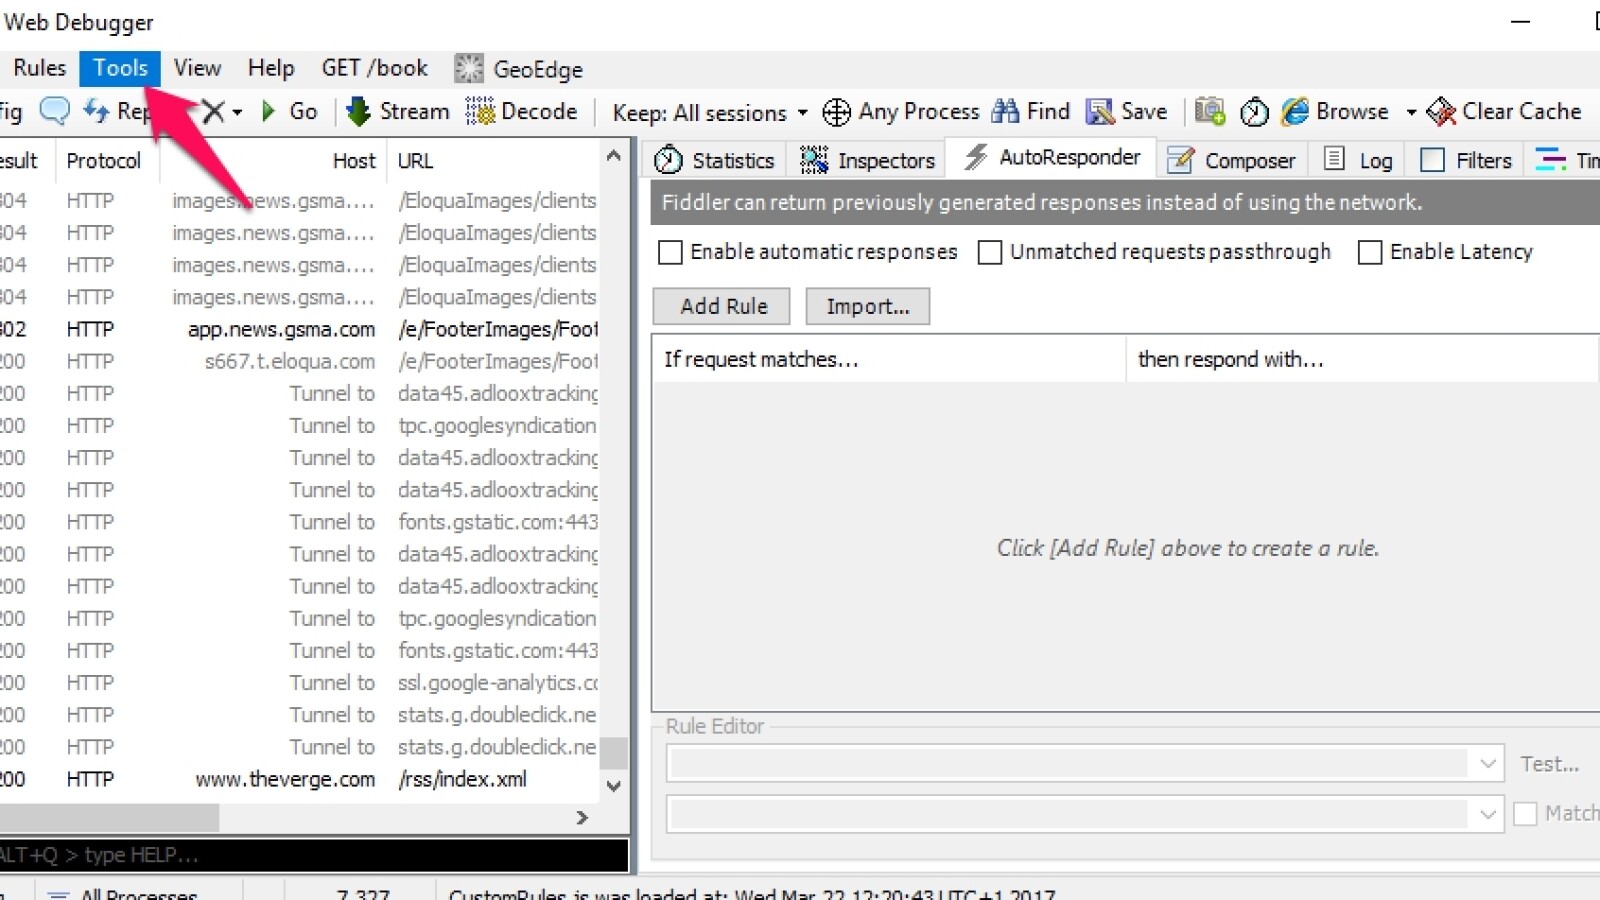Click the Save toolbar icon
Viewport: 1600px width, 900px height.
tap(1100, 112)
